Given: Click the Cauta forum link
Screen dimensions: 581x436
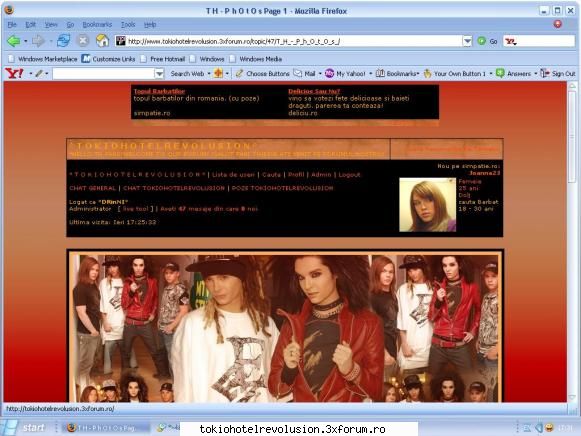Looking at the screenshot, I should tap(271, 174).
